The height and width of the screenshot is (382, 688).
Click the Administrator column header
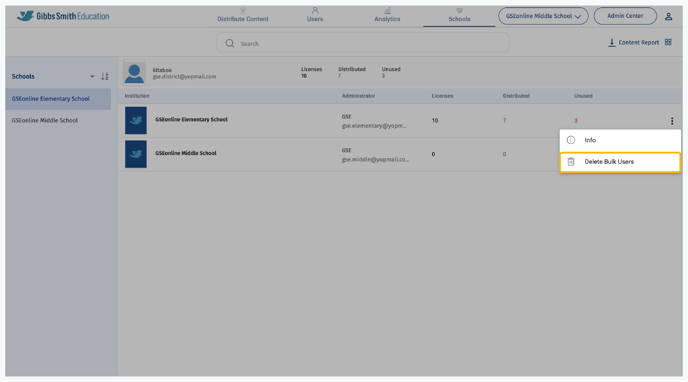coord(358,96)
